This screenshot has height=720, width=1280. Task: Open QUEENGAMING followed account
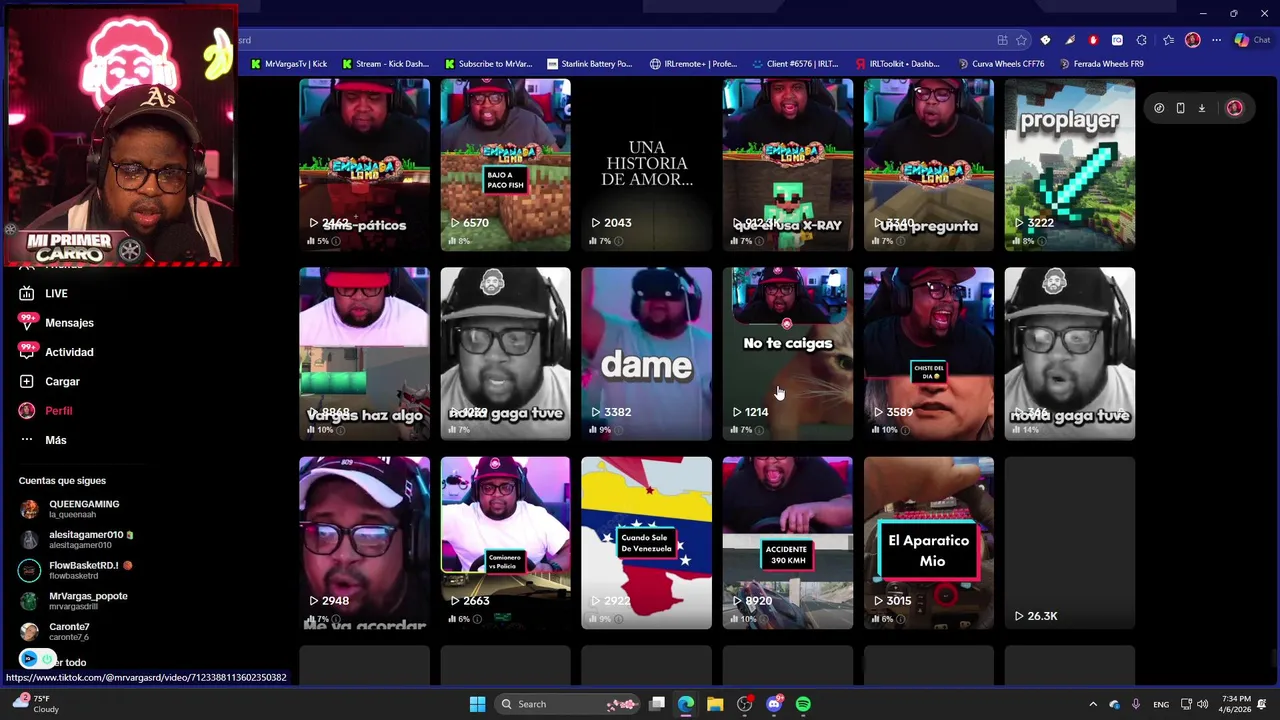click(70, 509)
